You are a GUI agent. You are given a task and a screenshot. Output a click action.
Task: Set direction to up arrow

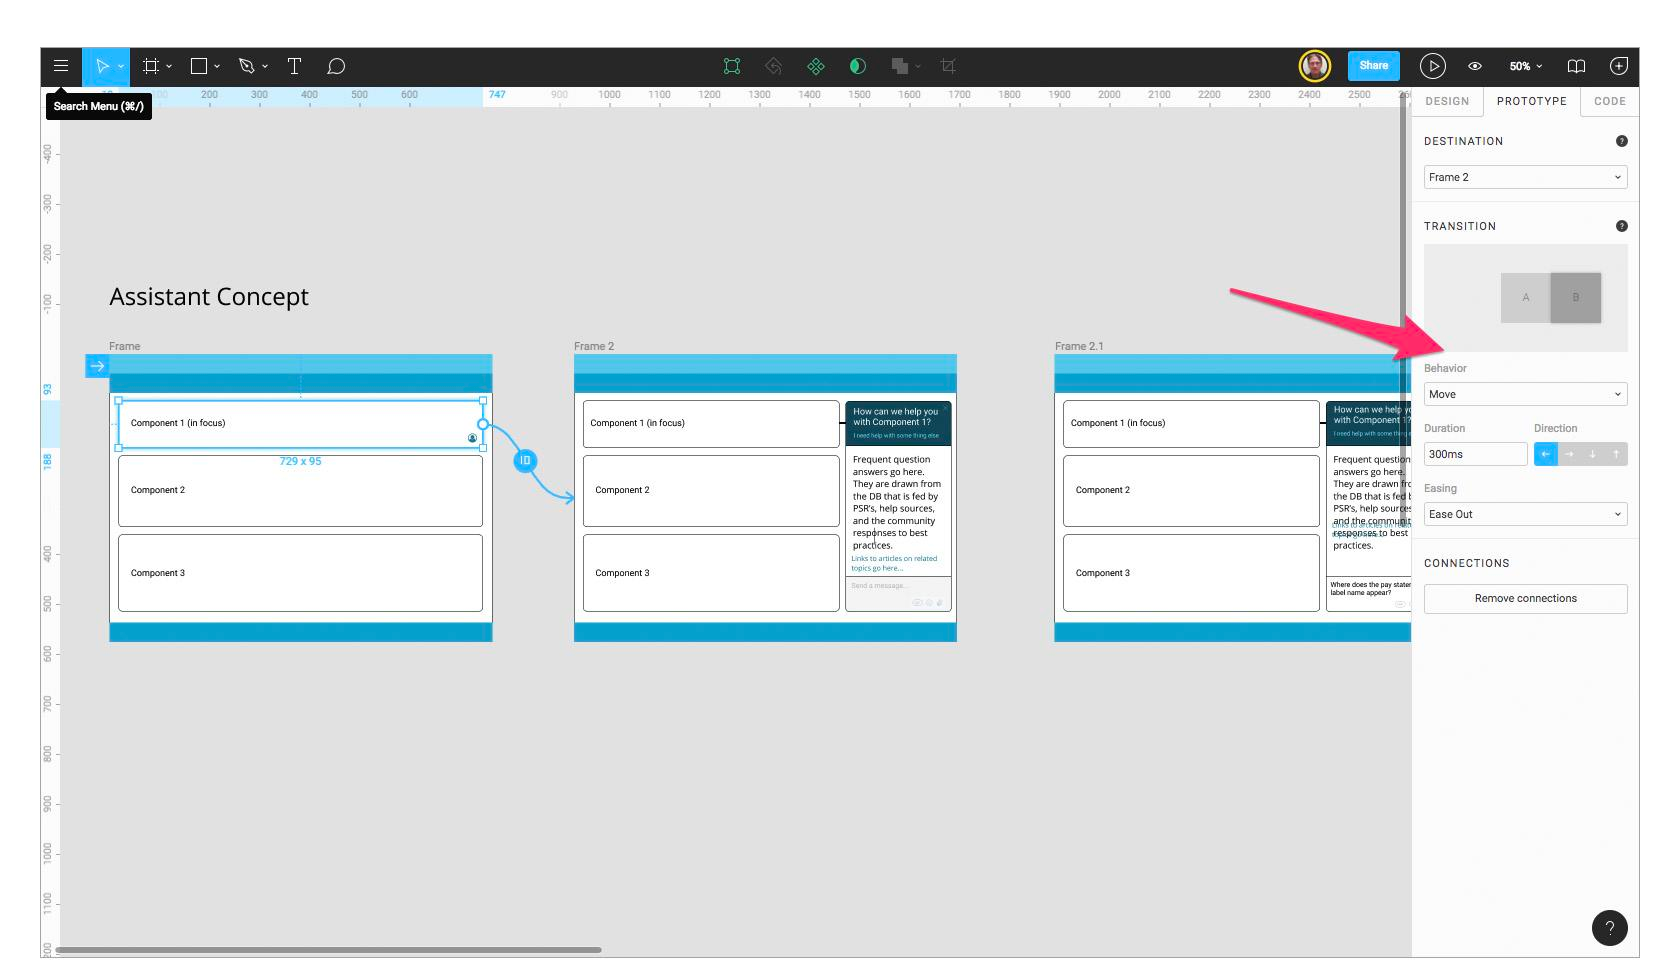[x=1616, y=454]
